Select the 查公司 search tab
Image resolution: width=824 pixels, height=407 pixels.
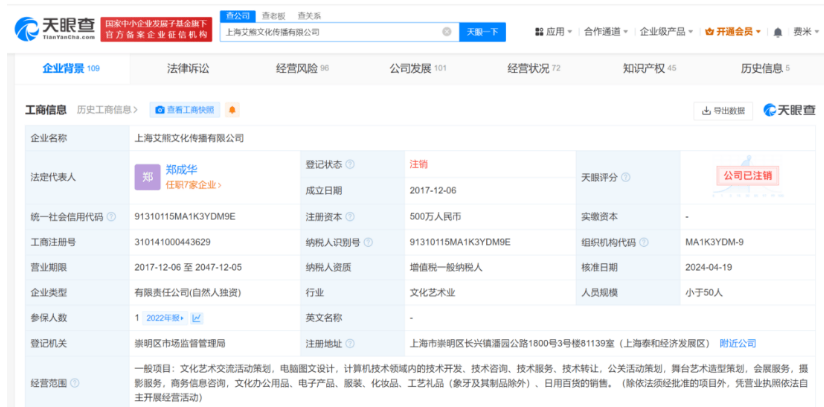pos(238,16)
